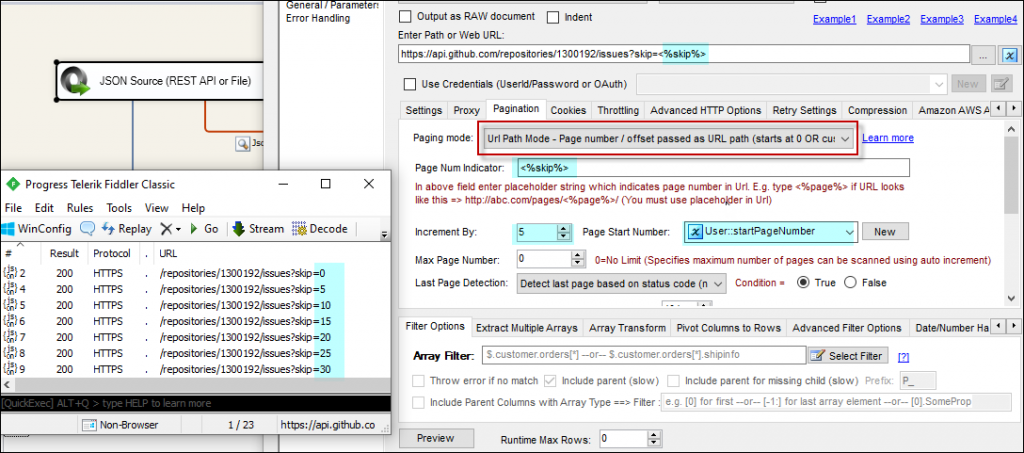Open the Paging mode dropdown
Screen dimensions: 1024x453
[846, 138]
